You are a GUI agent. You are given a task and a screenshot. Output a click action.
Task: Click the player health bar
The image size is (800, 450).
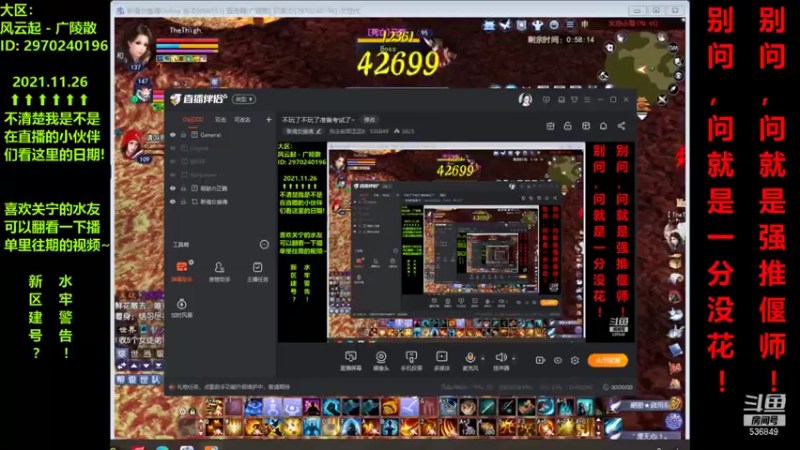187,41
